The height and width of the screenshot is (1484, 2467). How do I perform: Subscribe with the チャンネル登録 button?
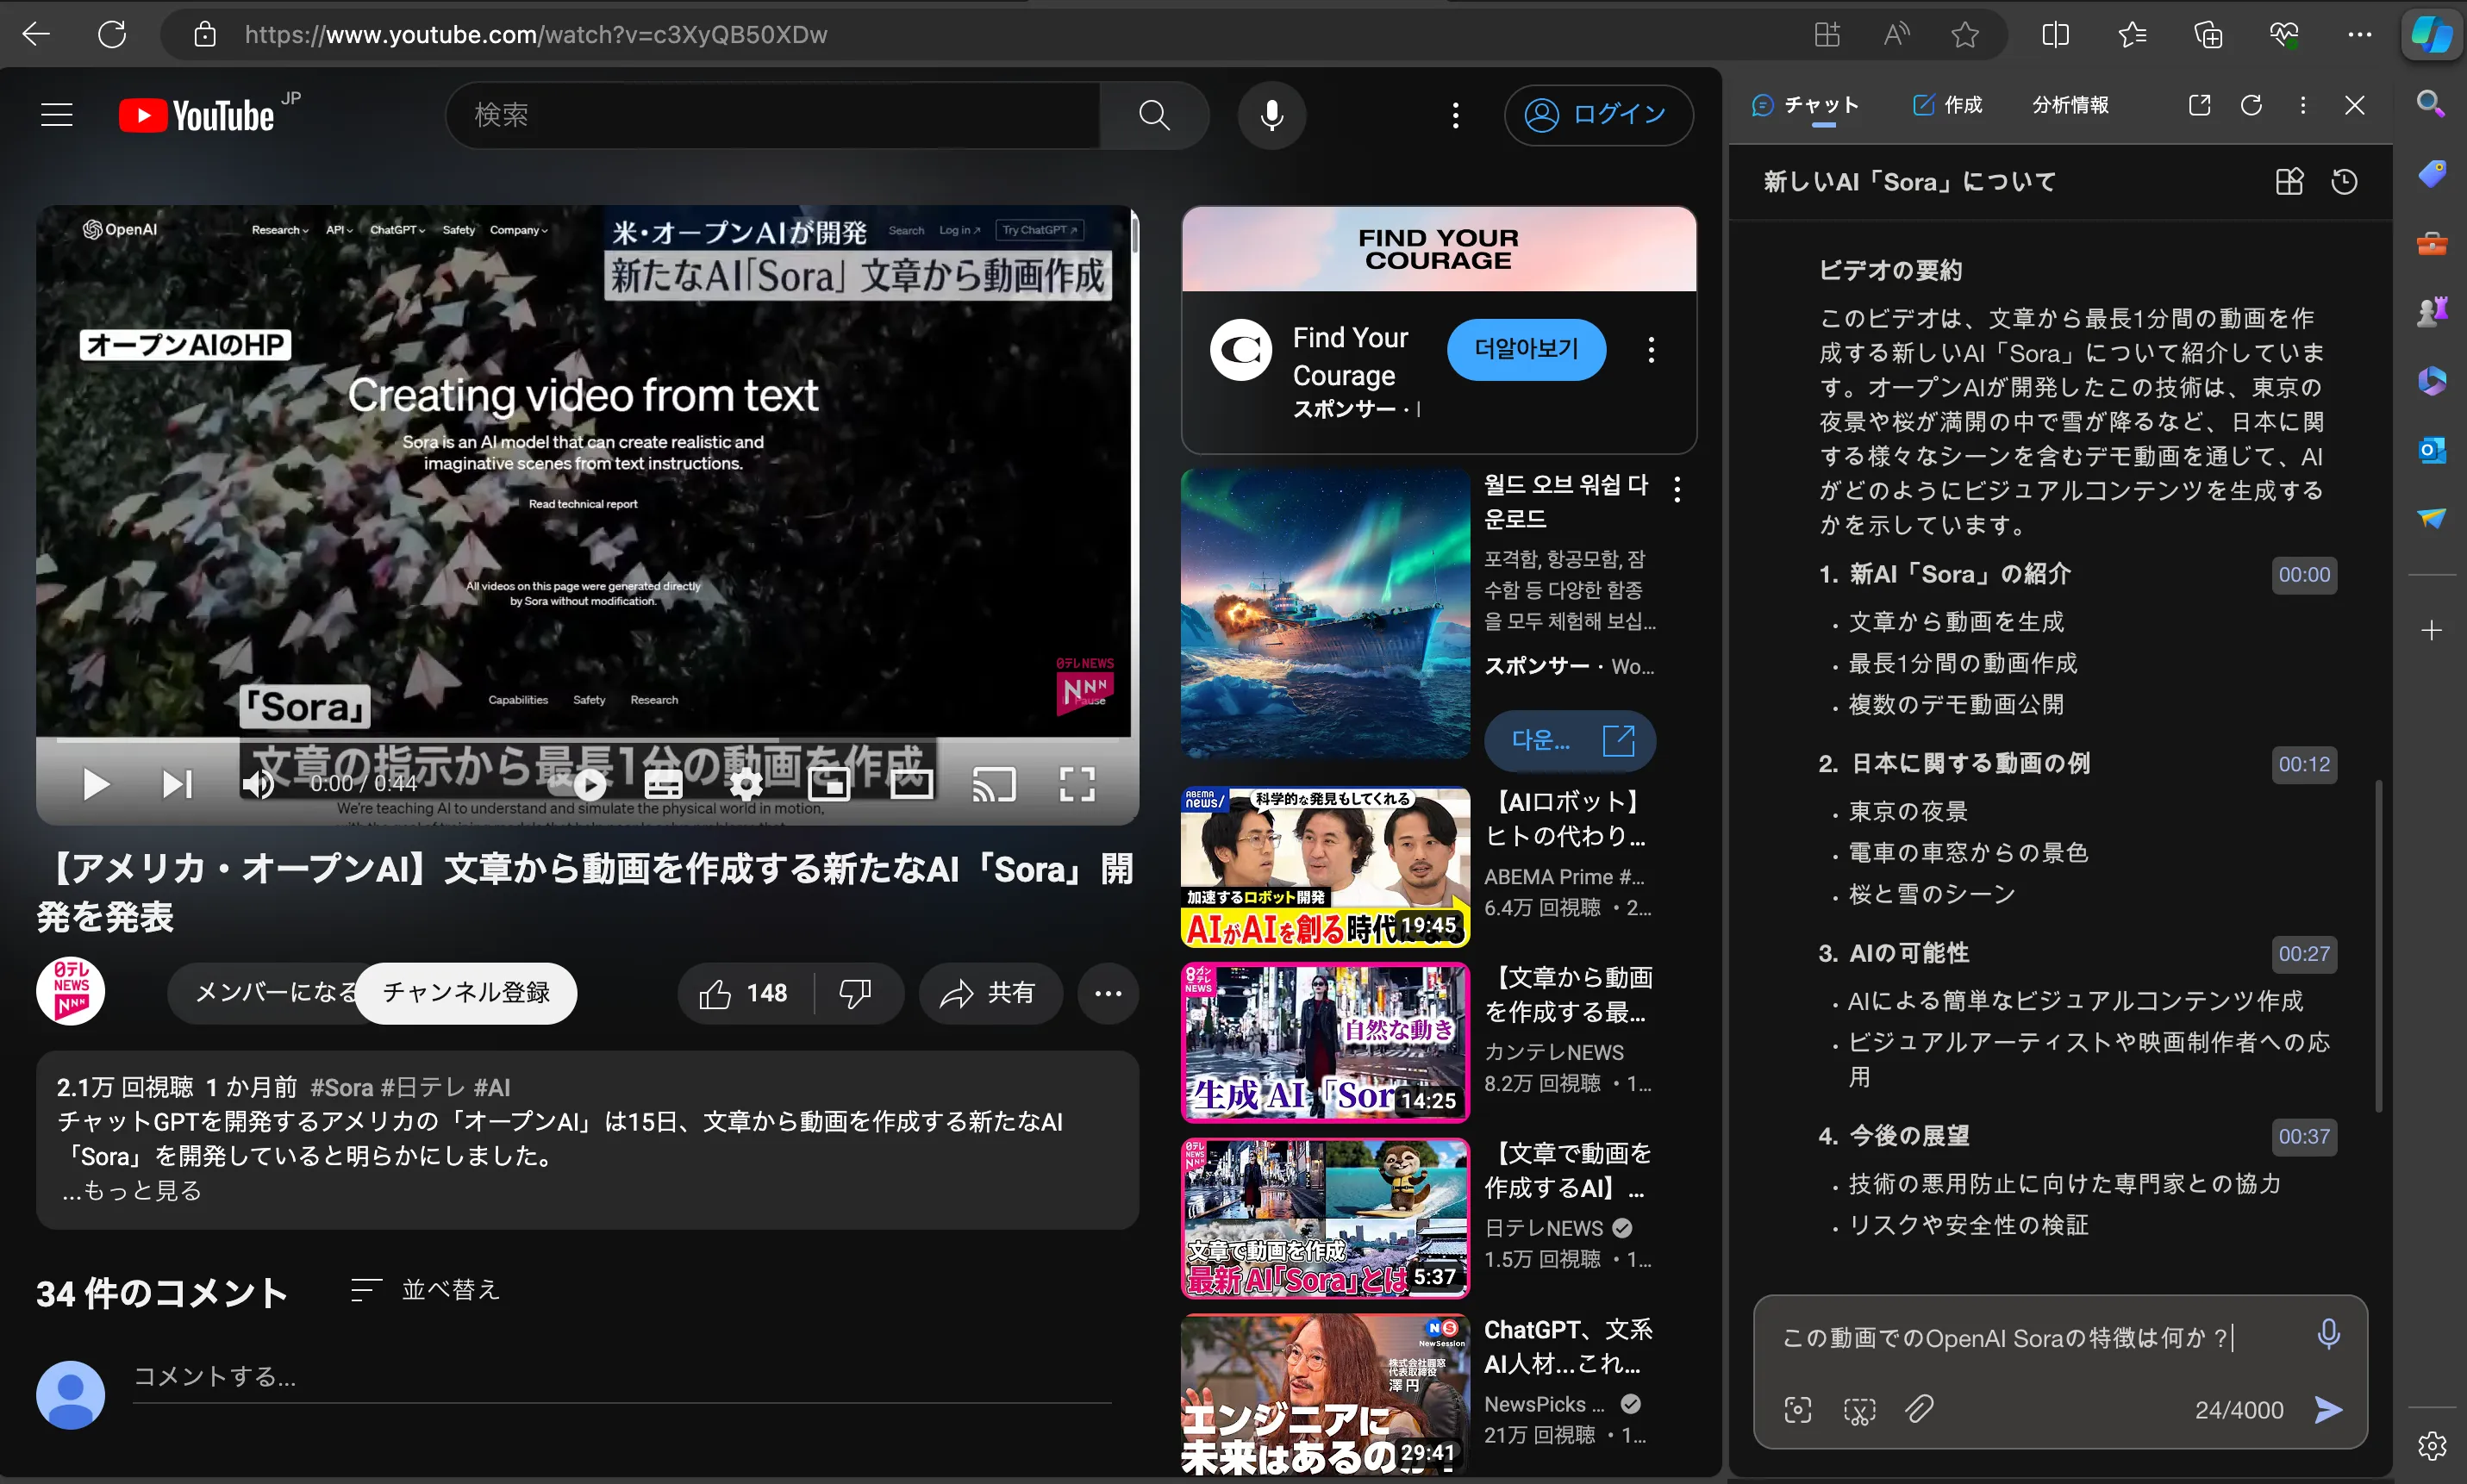[x=466, y=992]
